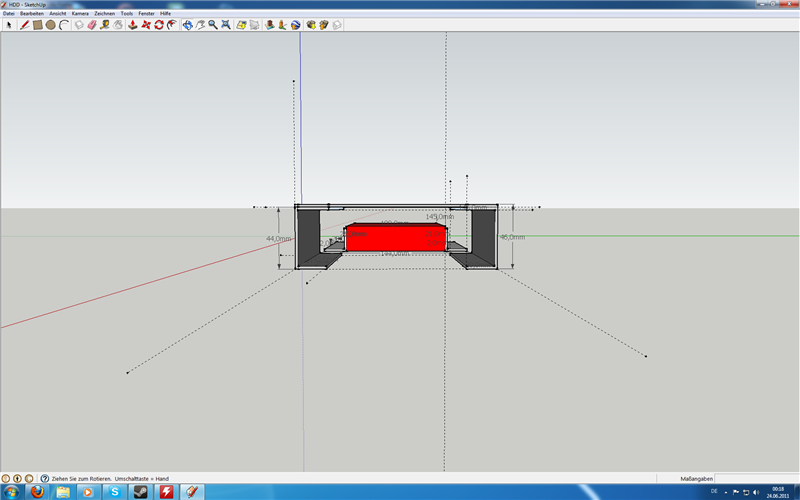800x500 pixels.
Task: Click the 145,0mm dimension label
Action: point(440,216)
